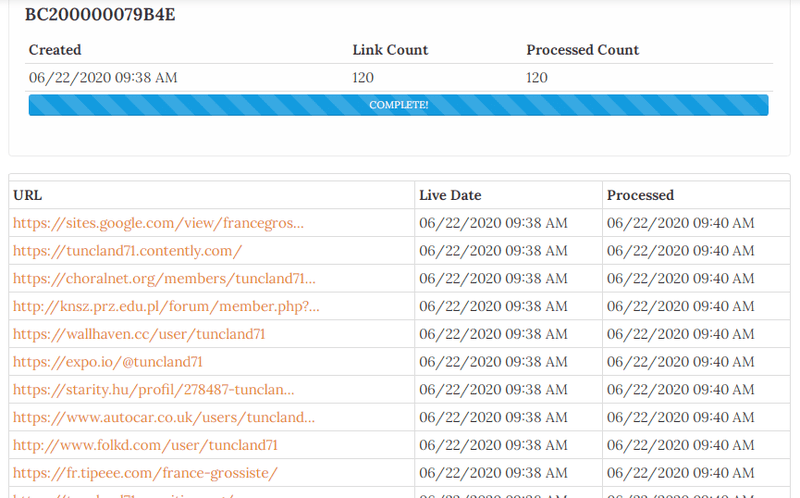Click the COMPLETE! progress bar
Image resolution: width=800 pixels, height=498 pixels.
coord(398,105)
